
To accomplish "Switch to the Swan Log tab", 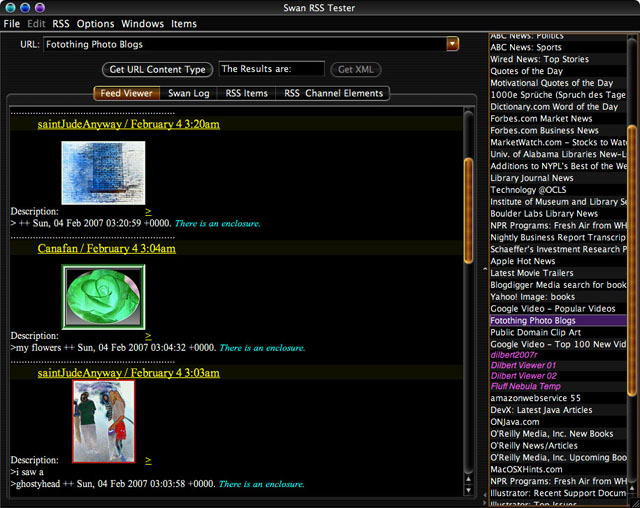I will coord(188,93).
